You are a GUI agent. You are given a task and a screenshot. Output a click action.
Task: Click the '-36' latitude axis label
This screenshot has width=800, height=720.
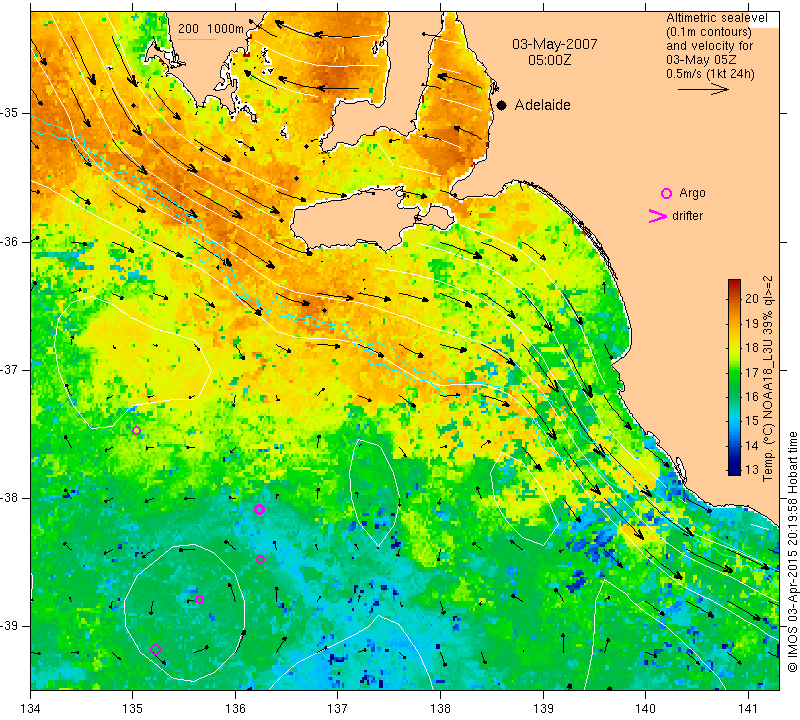tap(10, 242)
